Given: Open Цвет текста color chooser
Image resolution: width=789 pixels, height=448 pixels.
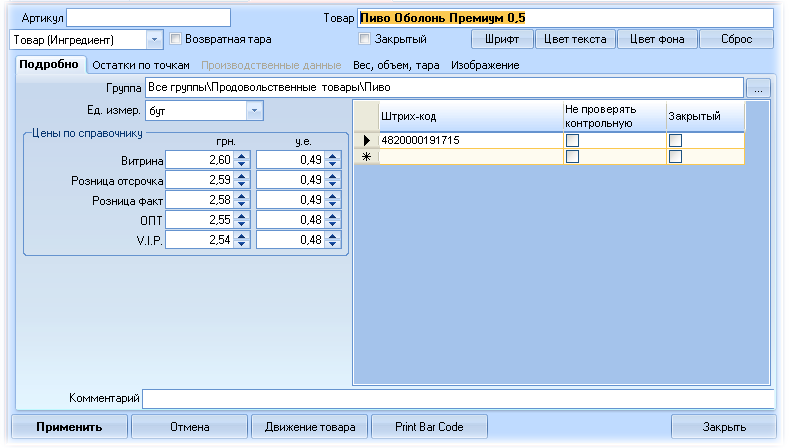Looking at the screenshot, I should (575, 39).
